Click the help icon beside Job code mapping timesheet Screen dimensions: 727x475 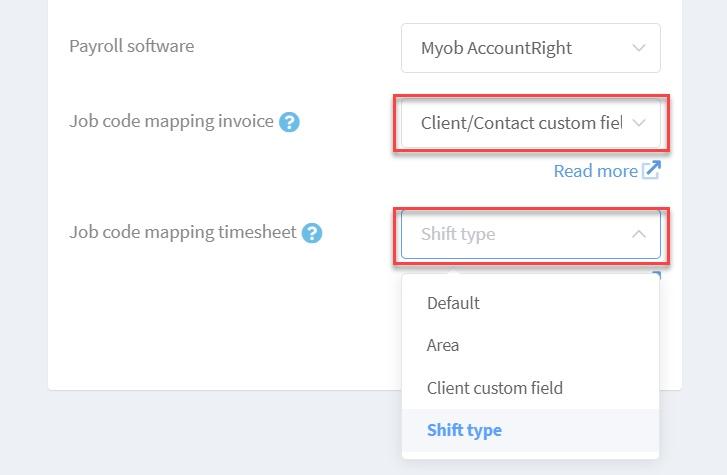(312, 233)
